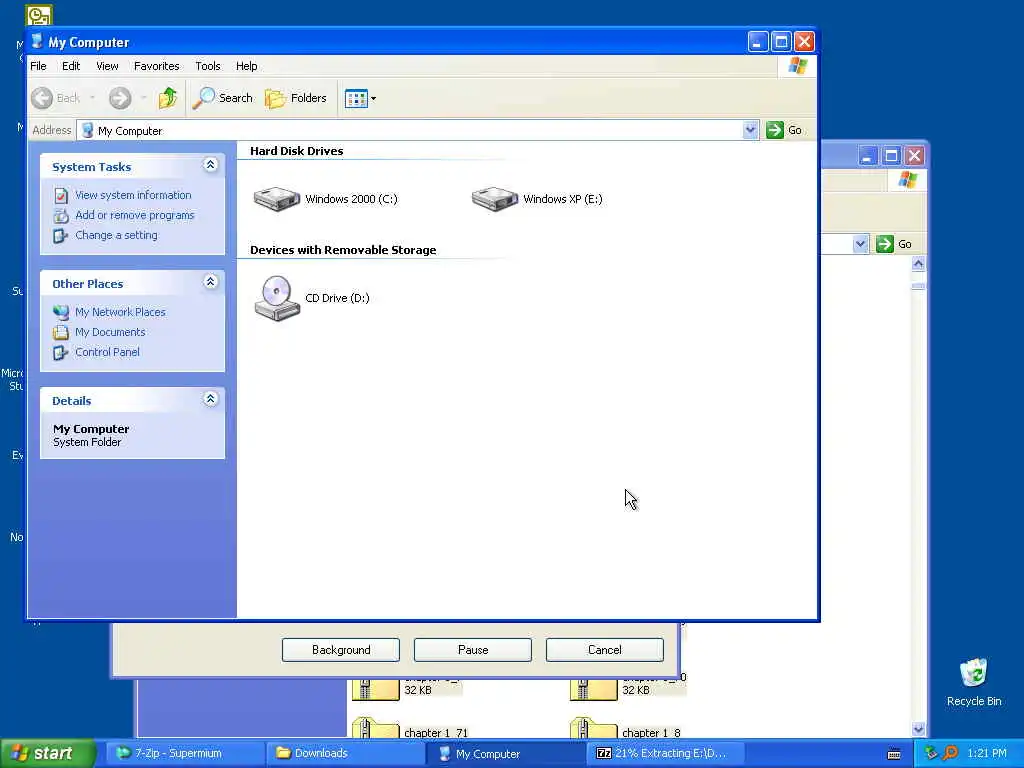The image size is (1024, 768).
Task: Click the My Documents folder icon
Action: [61, 332]
